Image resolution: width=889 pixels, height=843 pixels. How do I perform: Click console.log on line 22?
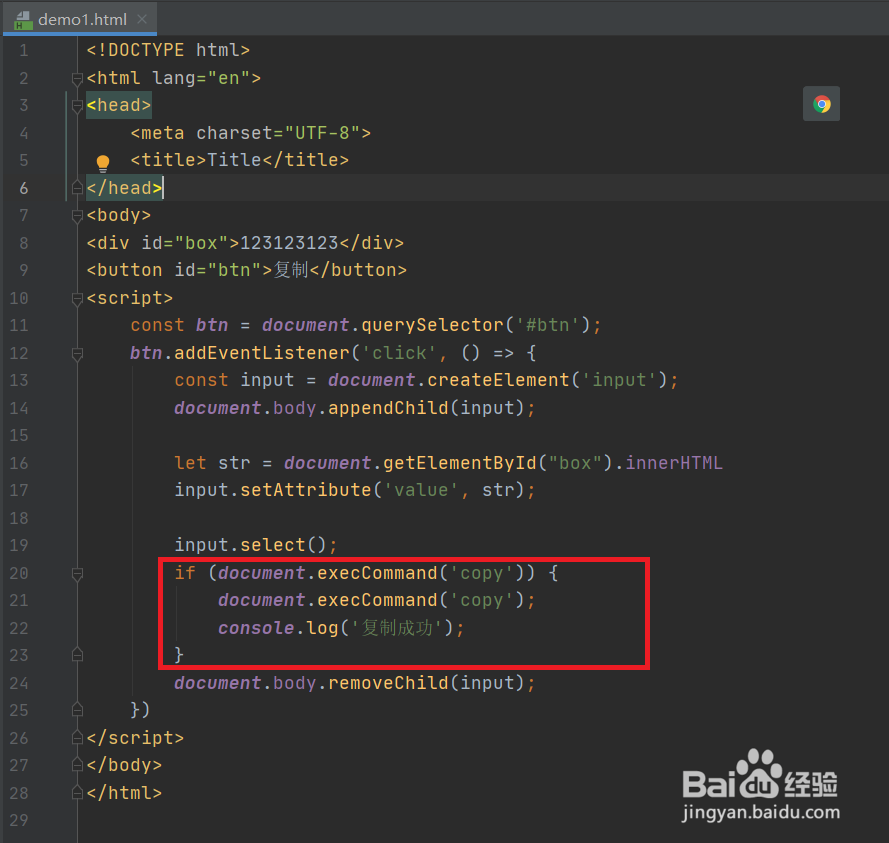tap(278, 628)
